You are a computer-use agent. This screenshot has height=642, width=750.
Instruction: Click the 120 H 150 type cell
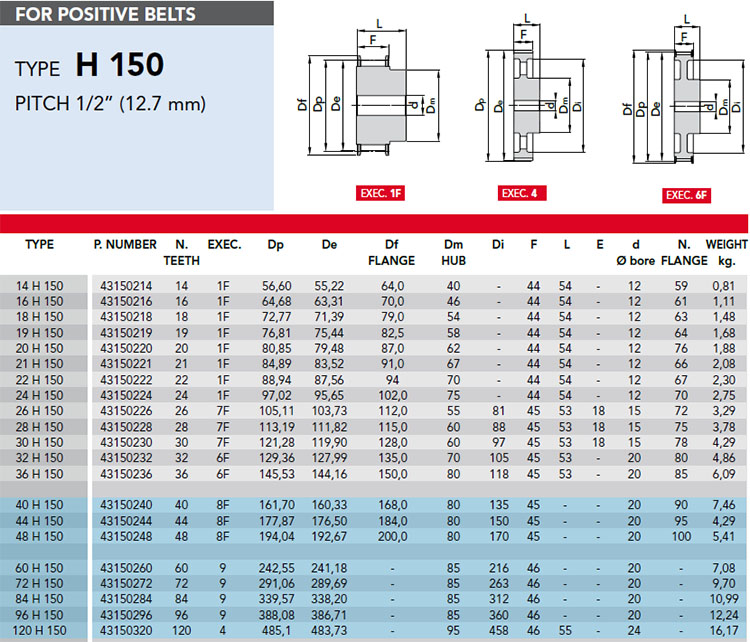click(40, 631)
